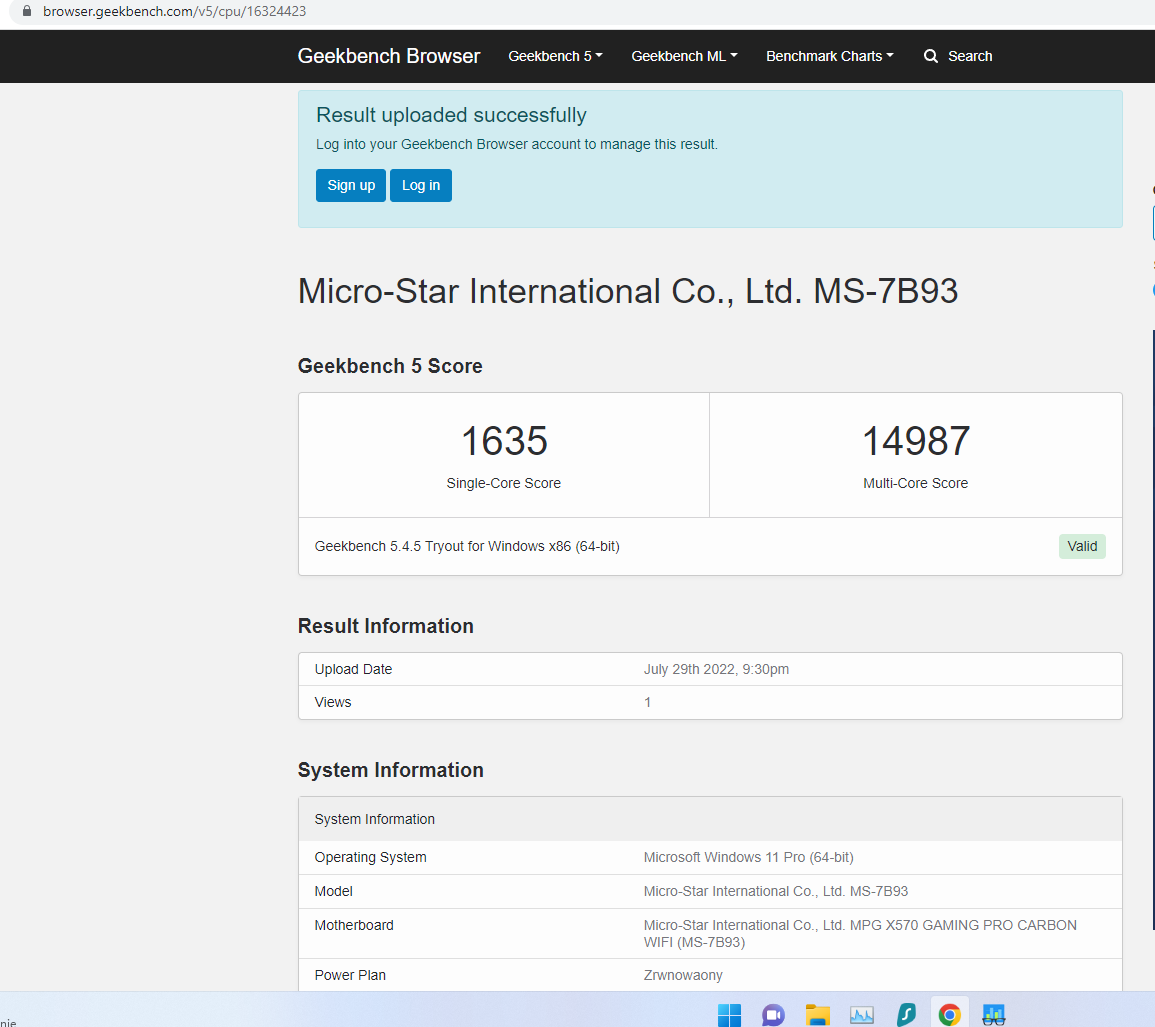Expand the Benchmark Charts dropdown menu
Screen dimensions: 1155x1027
829,56
